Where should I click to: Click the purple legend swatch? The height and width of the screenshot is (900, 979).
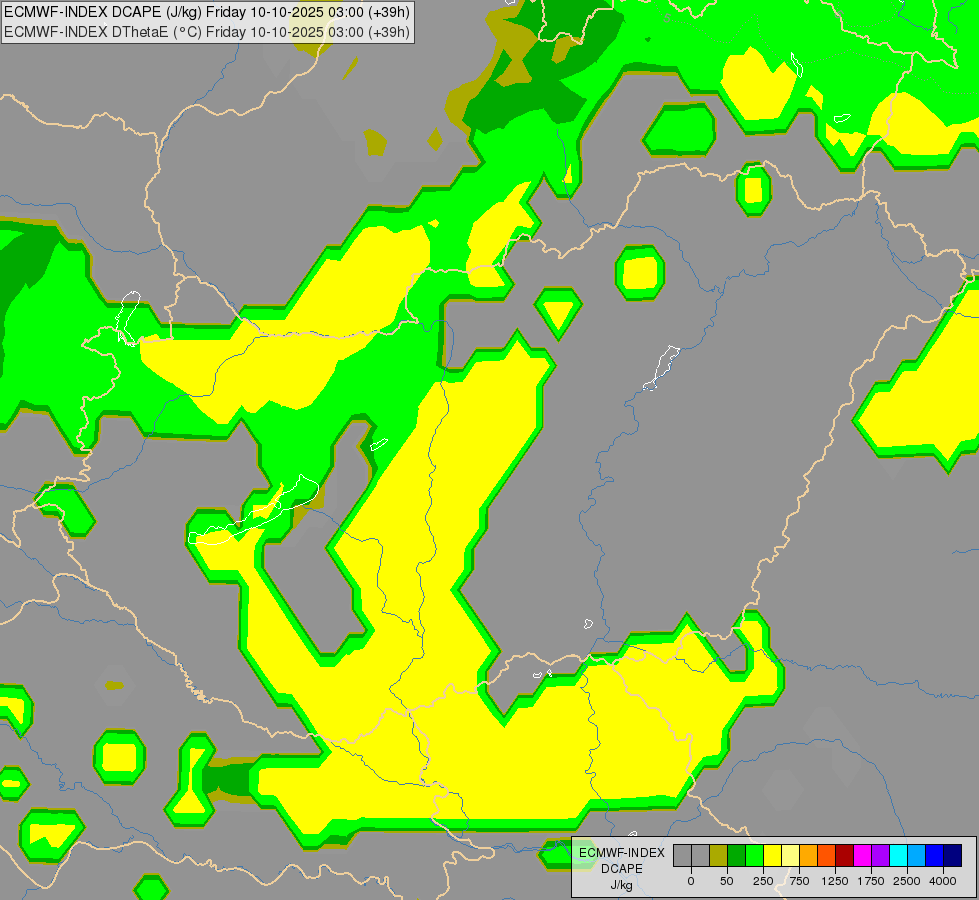pos(880,855)
